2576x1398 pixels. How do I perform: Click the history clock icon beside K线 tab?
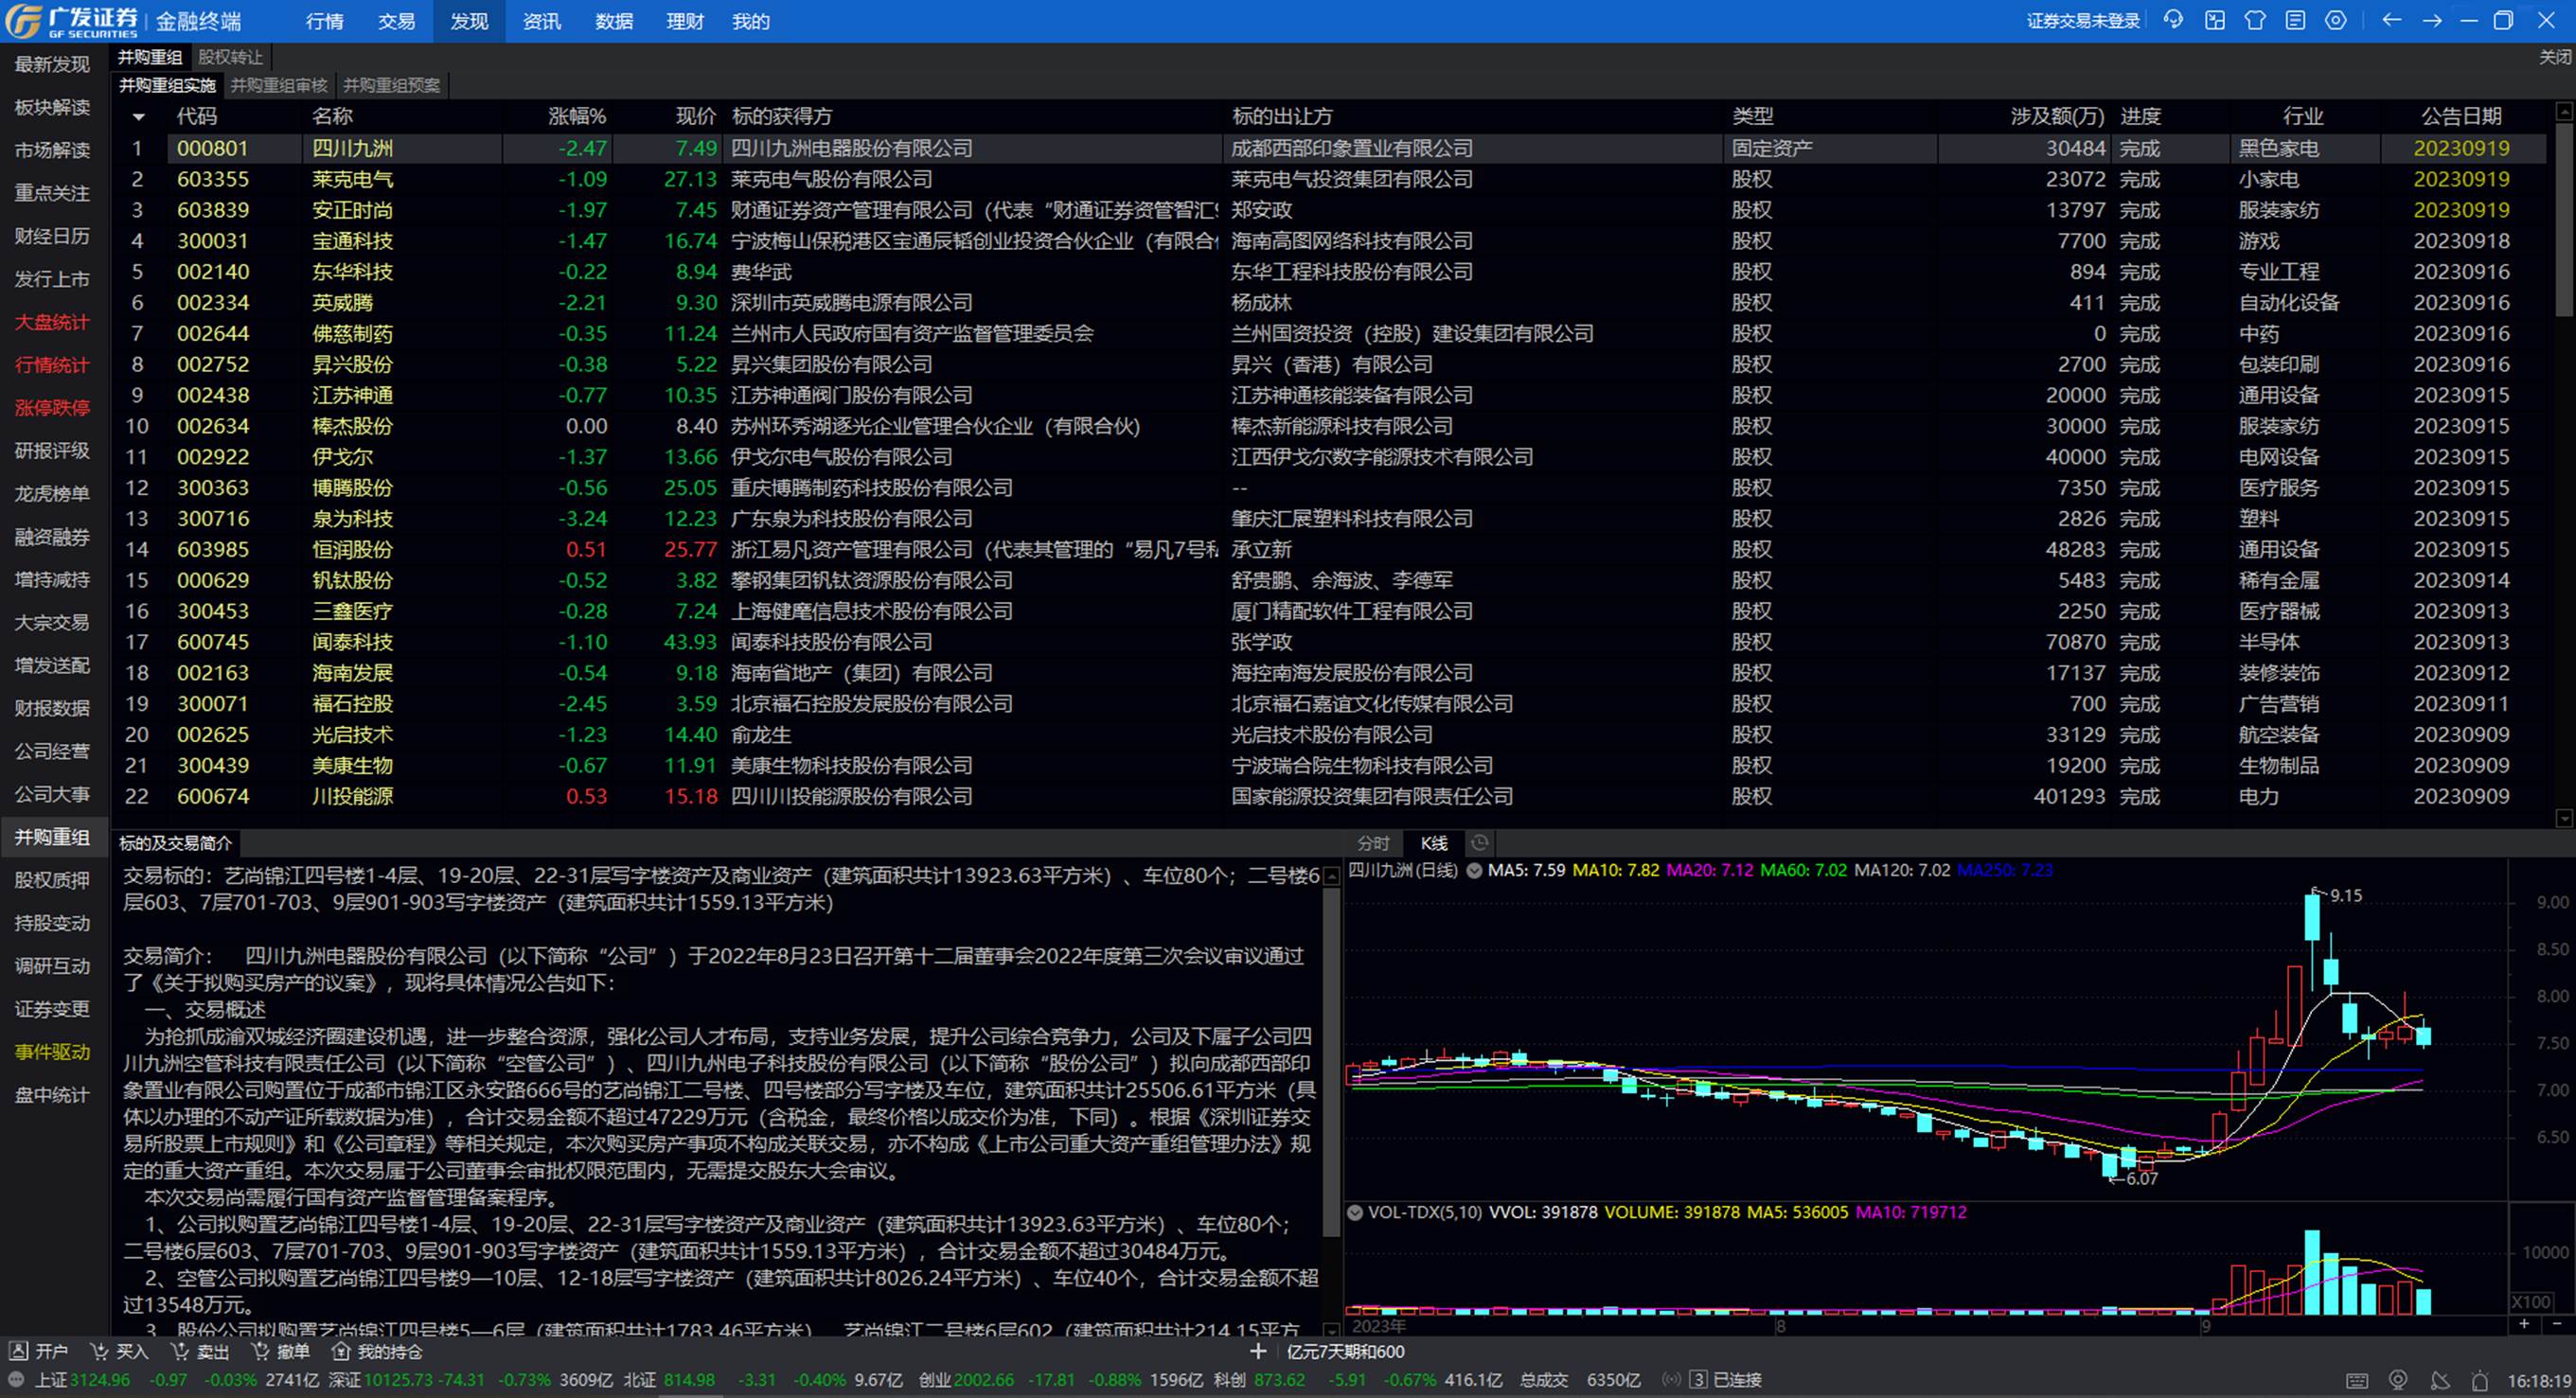tap(1480, 843)
